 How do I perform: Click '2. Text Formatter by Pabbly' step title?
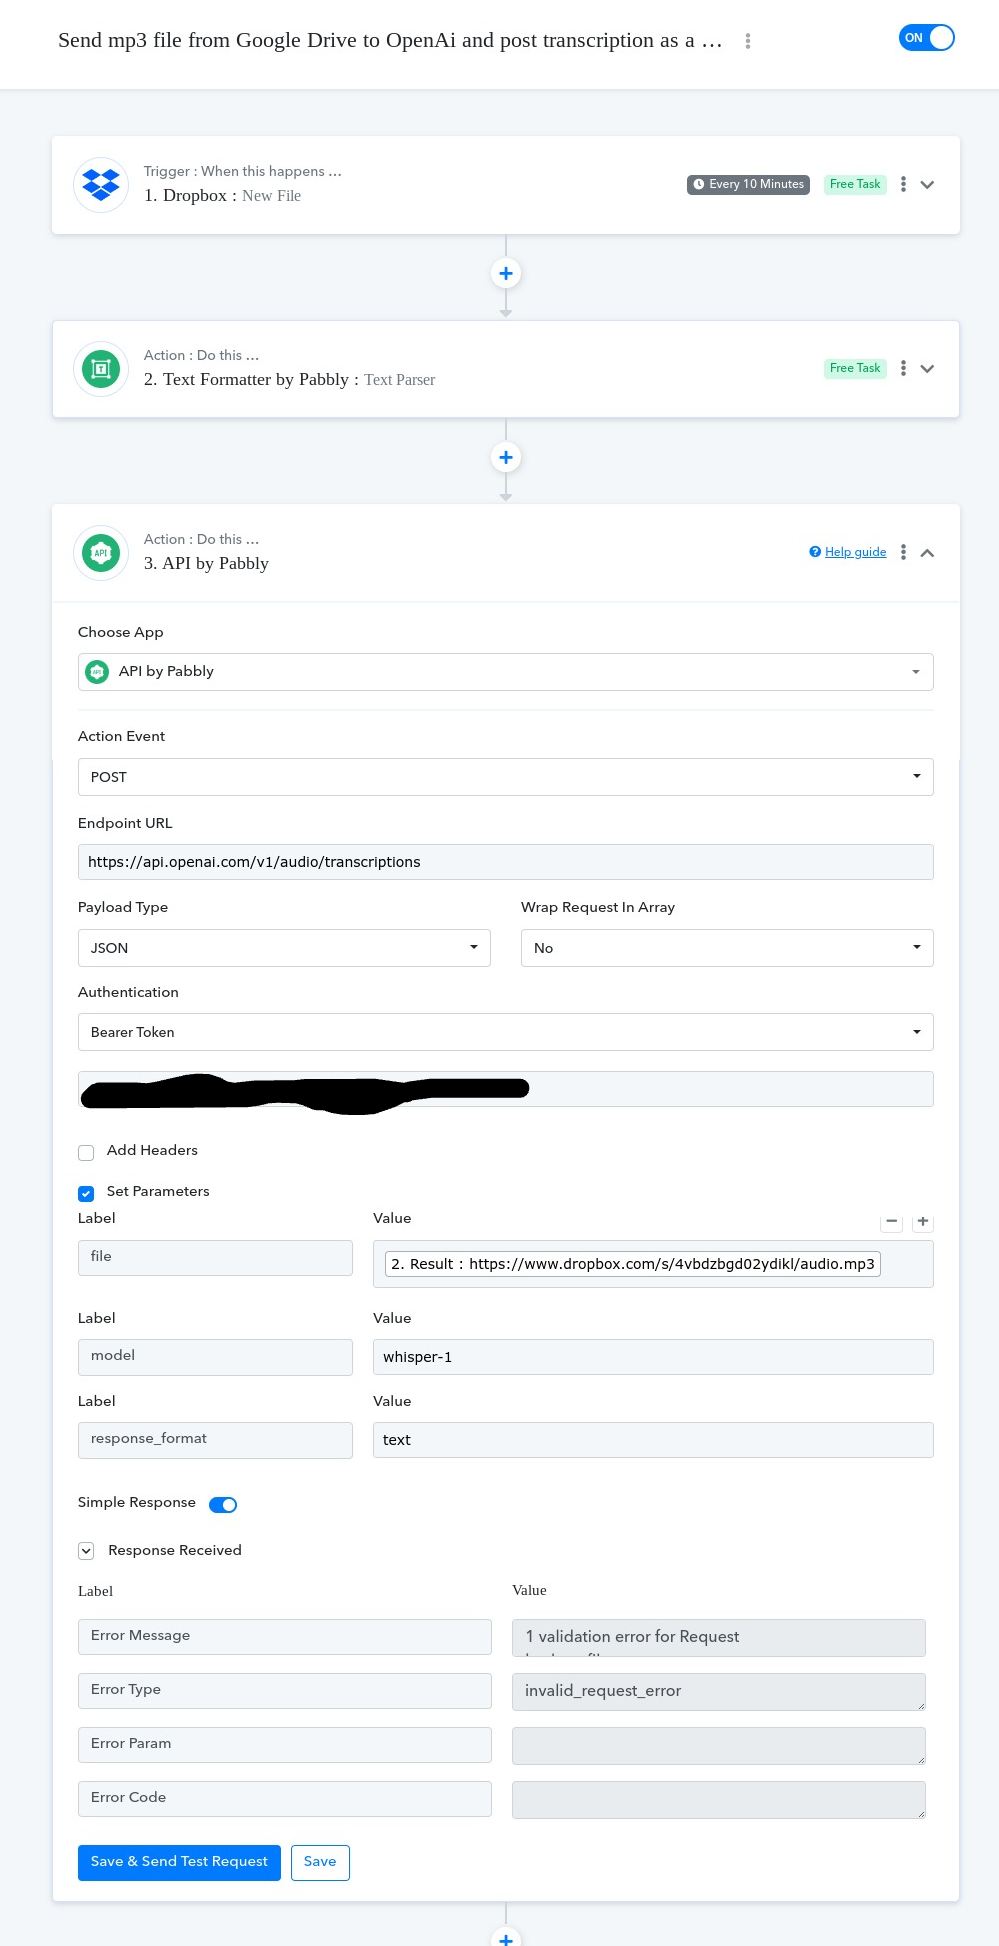289,380
